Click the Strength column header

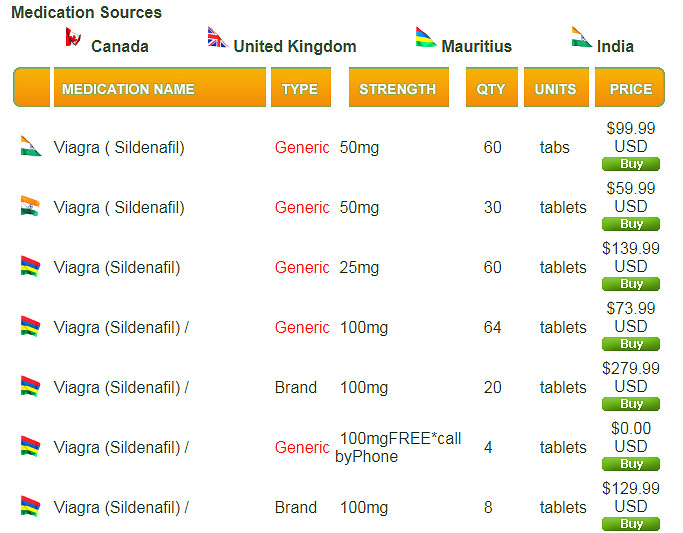[x=397, y=89]
